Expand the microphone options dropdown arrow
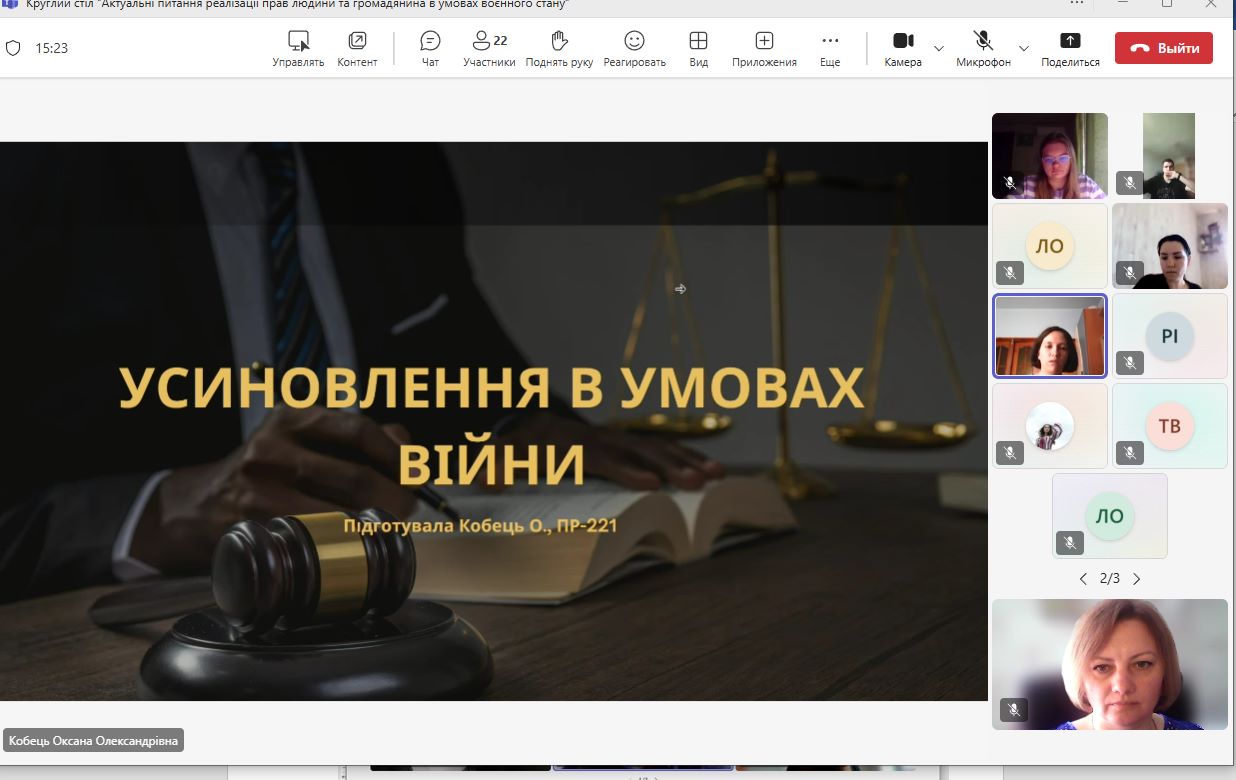The width and height of the screenshot is (1236, 780). pos(1023,48)
